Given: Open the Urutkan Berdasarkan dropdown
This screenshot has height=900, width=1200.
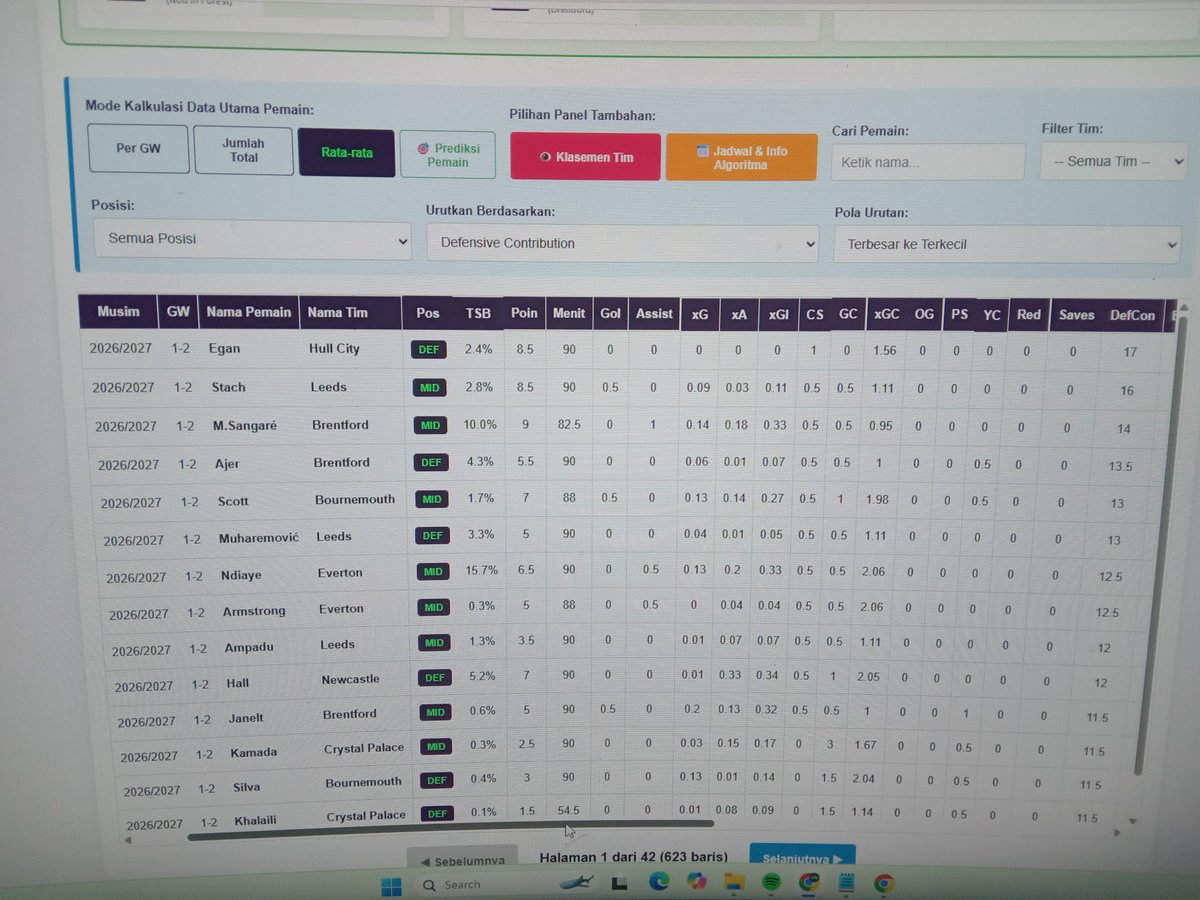Looking at the screenshot, I should coord(622,243).
